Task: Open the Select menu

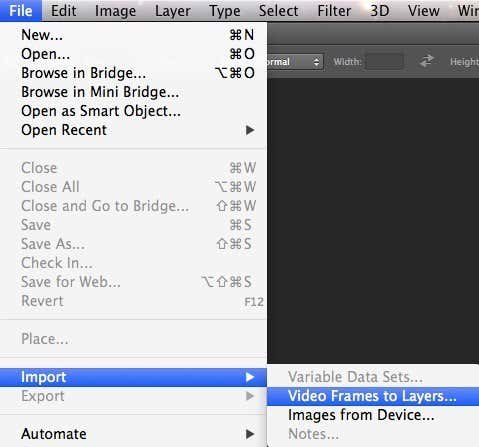Action: [278, 11]
